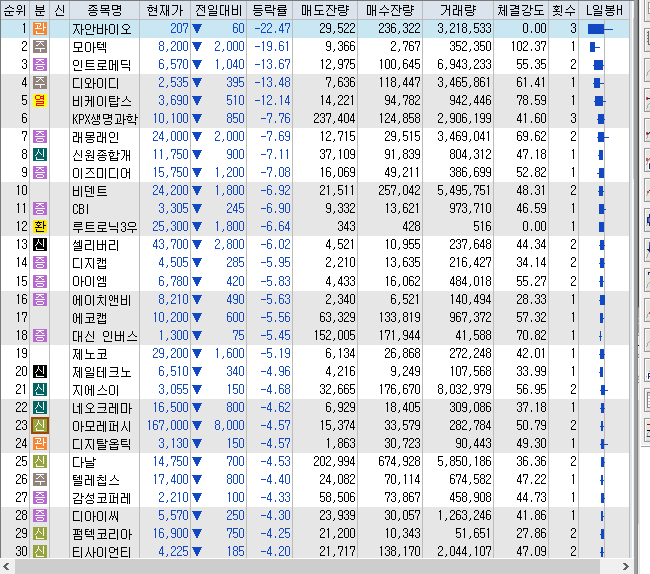Click the 증 badge beside 에이치앤비
The height and width of the screenshot is (574, 650).
[40, 300]
